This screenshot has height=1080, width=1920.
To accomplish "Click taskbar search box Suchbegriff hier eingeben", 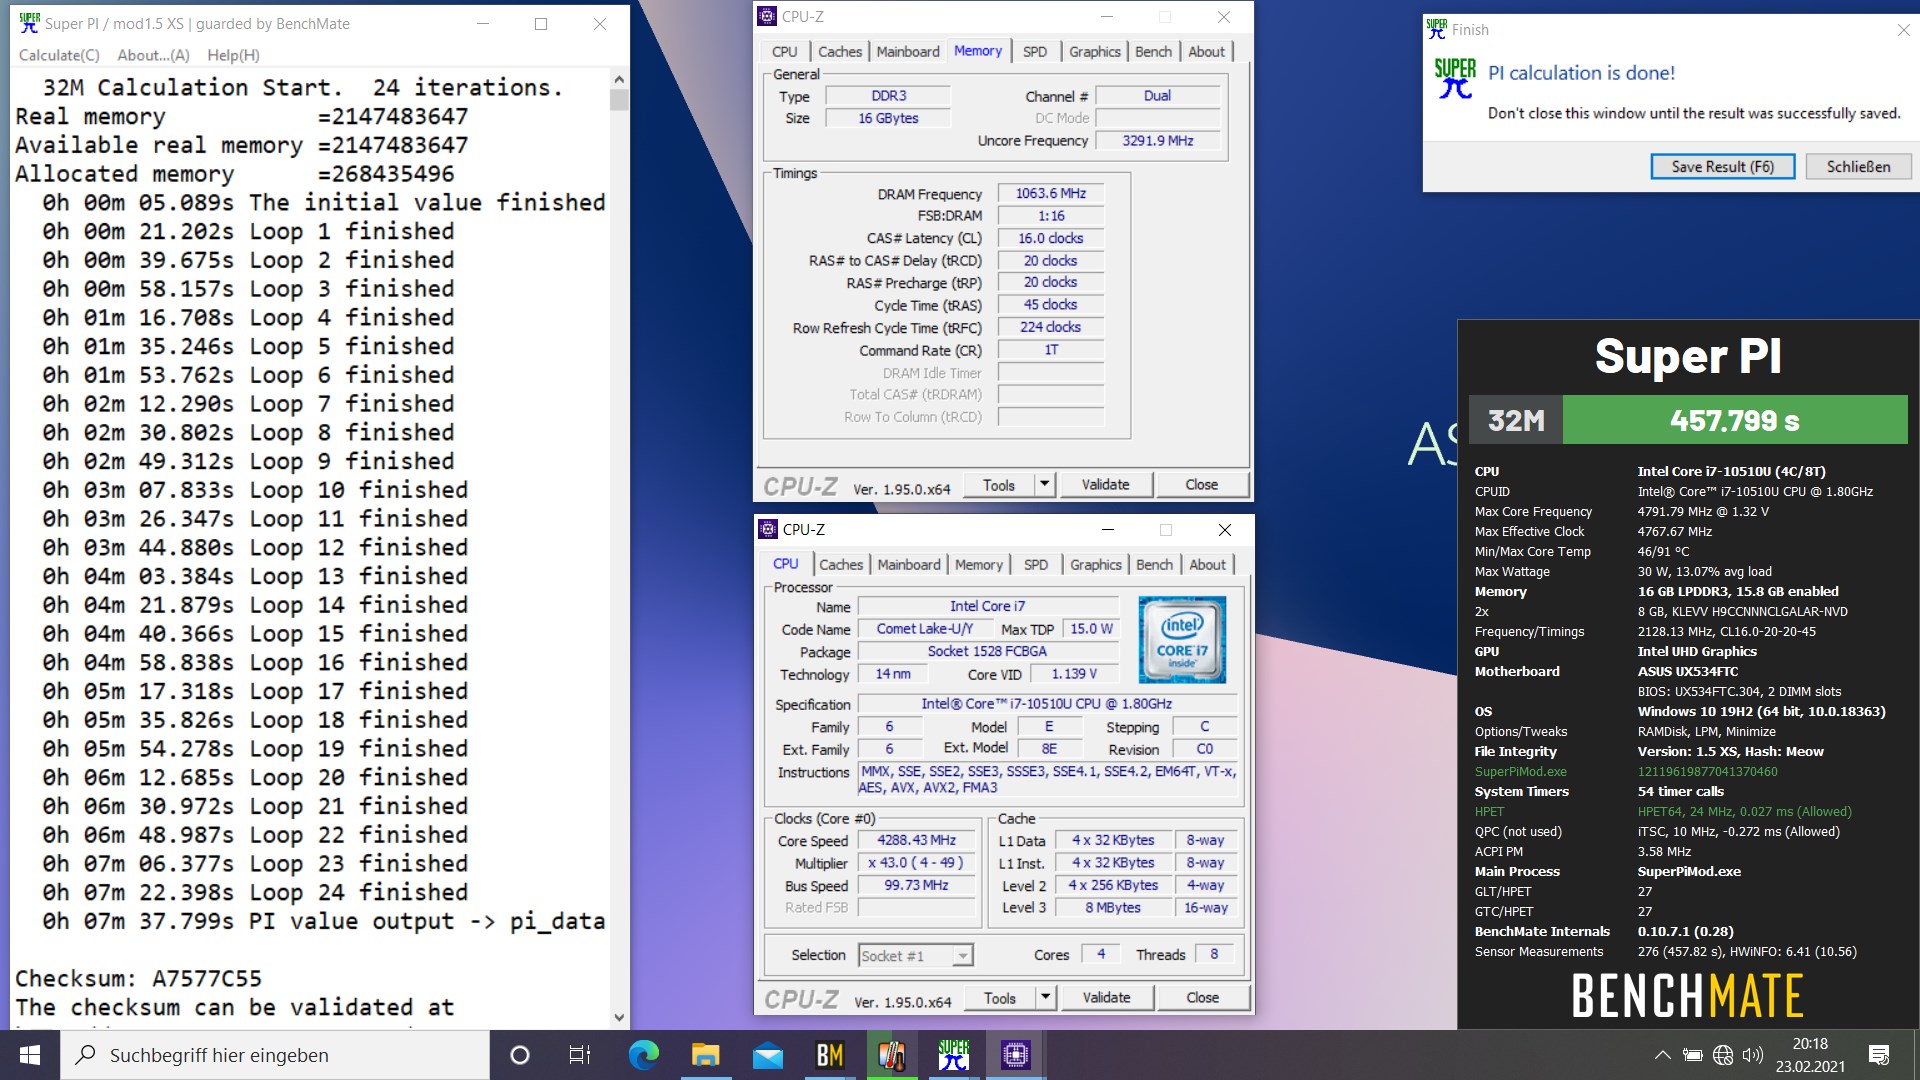I will (x=275, y=1055).
